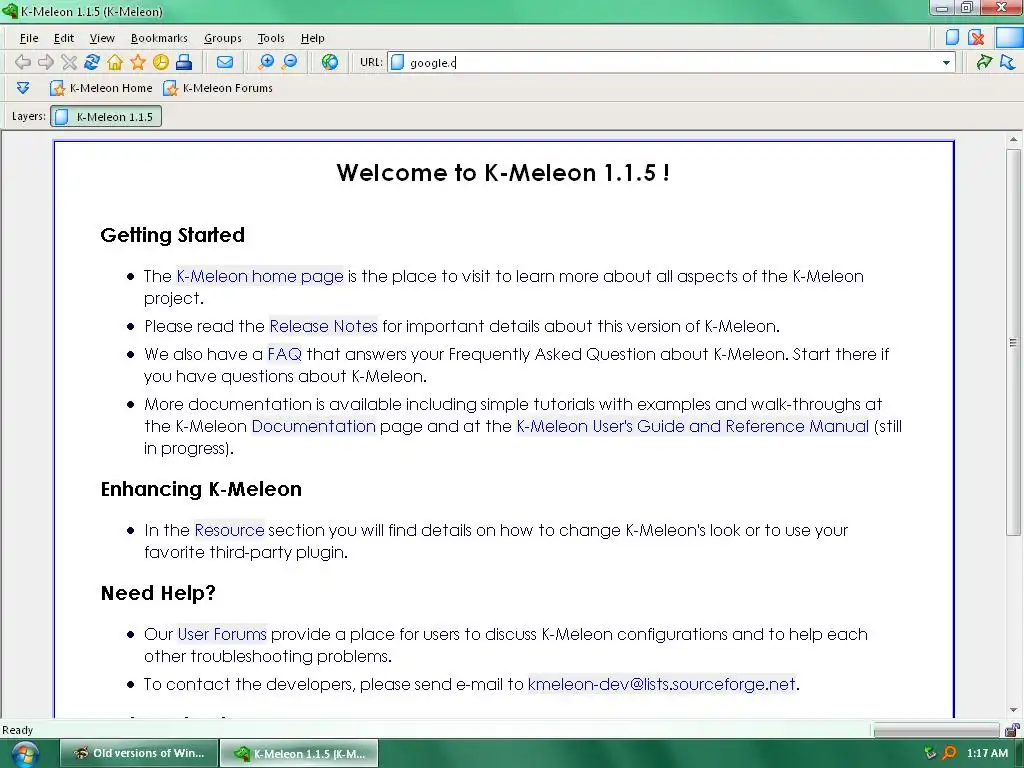The height and width of the screenshot is (768, 1024).
Task: Follow the K-Meleon home page link
Action: point(260,276)
